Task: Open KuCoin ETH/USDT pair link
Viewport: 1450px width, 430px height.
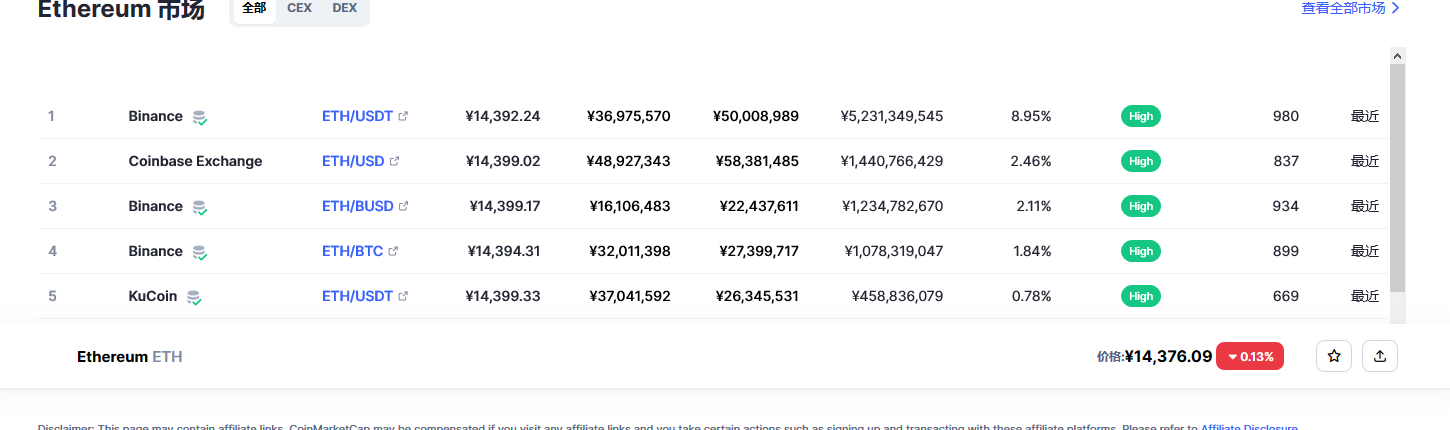Action: click(357, 296)
